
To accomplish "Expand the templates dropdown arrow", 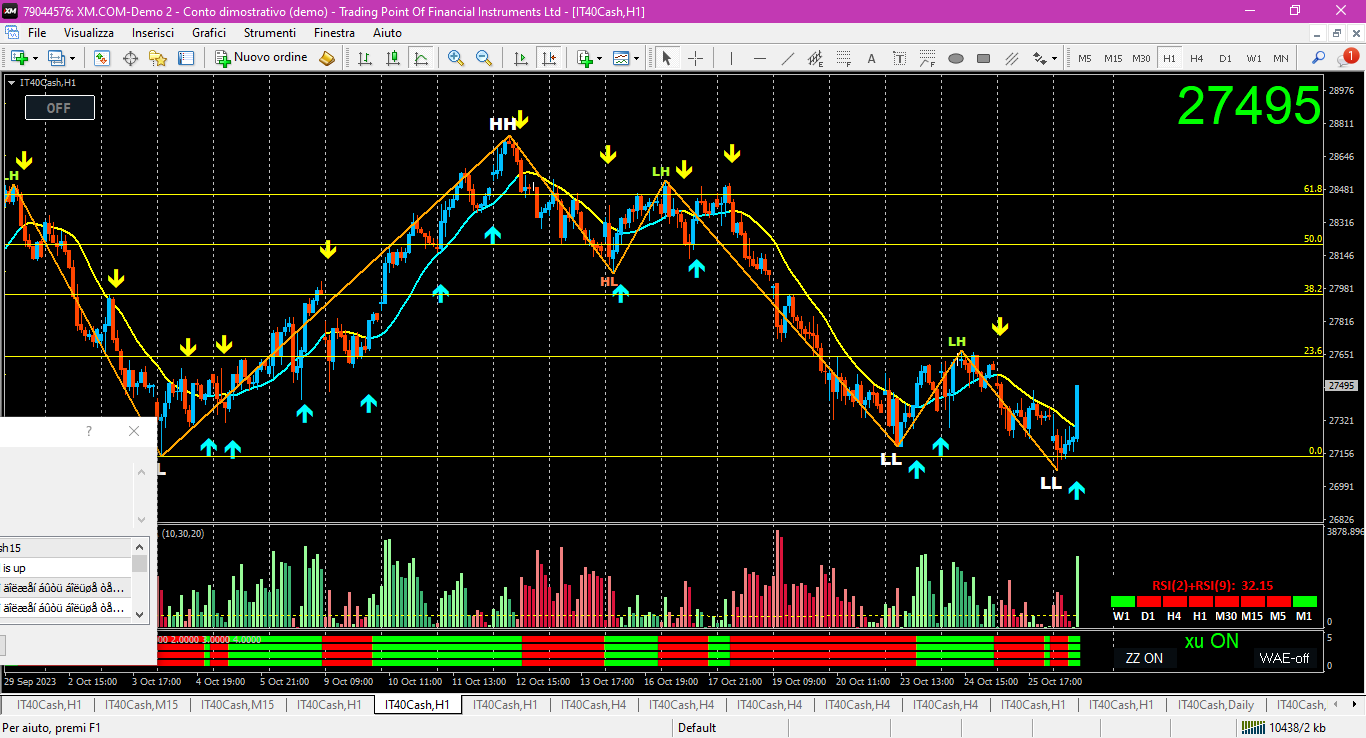I will [637, 59].
